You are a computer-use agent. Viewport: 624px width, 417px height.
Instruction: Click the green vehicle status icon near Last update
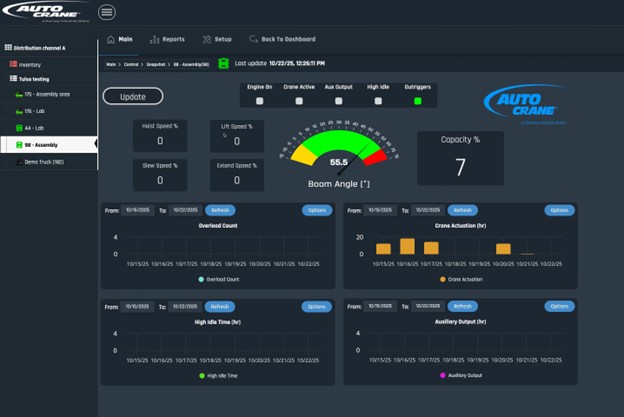[224, 63]
